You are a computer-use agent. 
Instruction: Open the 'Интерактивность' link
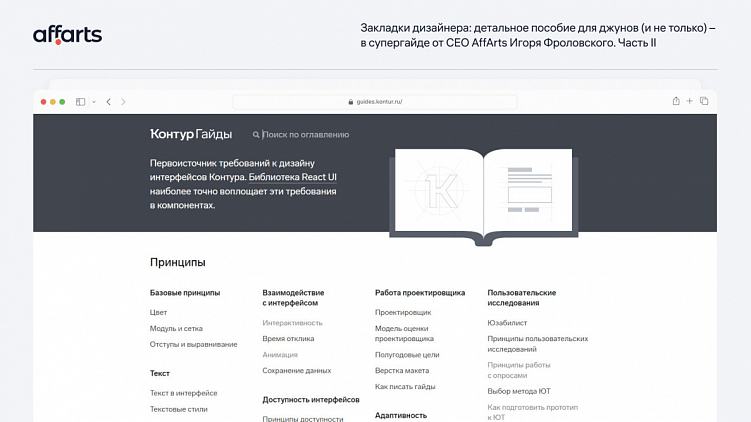tap(292, 323)
